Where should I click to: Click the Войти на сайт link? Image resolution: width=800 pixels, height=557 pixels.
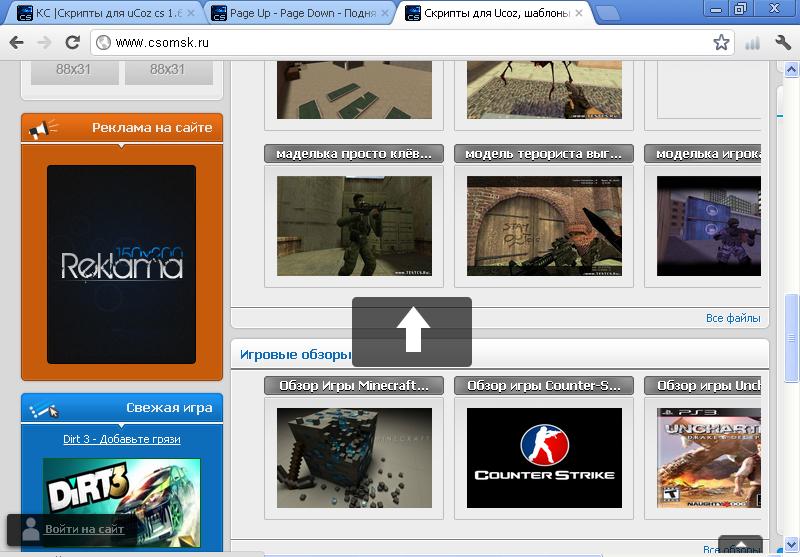tap(84, 529)
